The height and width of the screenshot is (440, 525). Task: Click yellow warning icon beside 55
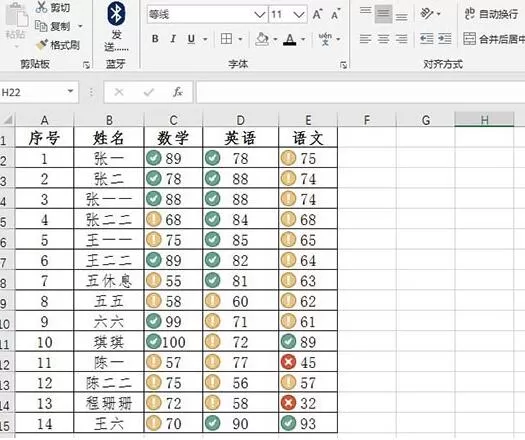pyautogui.click(x=154, y=280)
